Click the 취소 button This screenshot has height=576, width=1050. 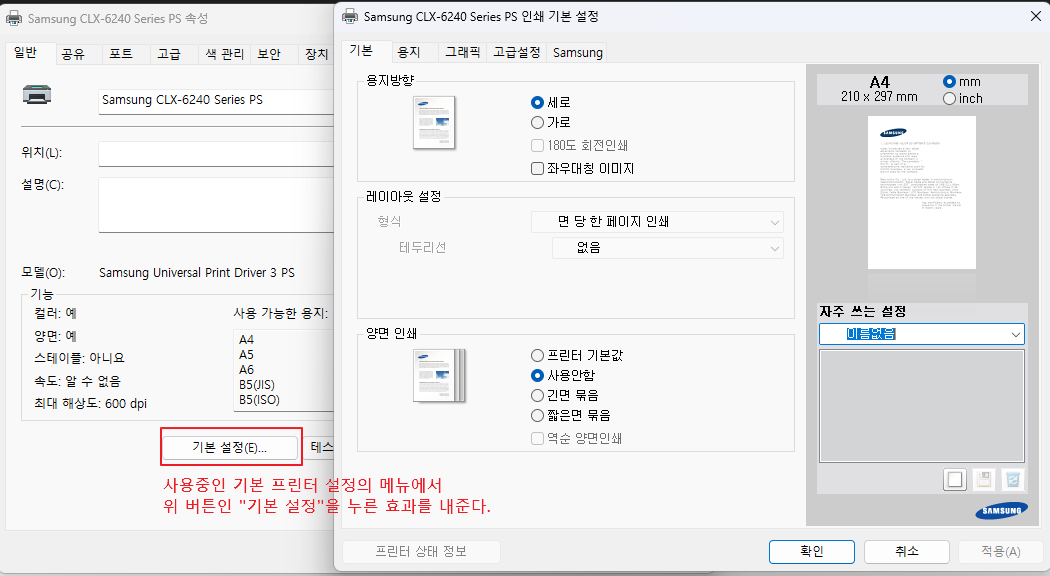tap(907, 551)
